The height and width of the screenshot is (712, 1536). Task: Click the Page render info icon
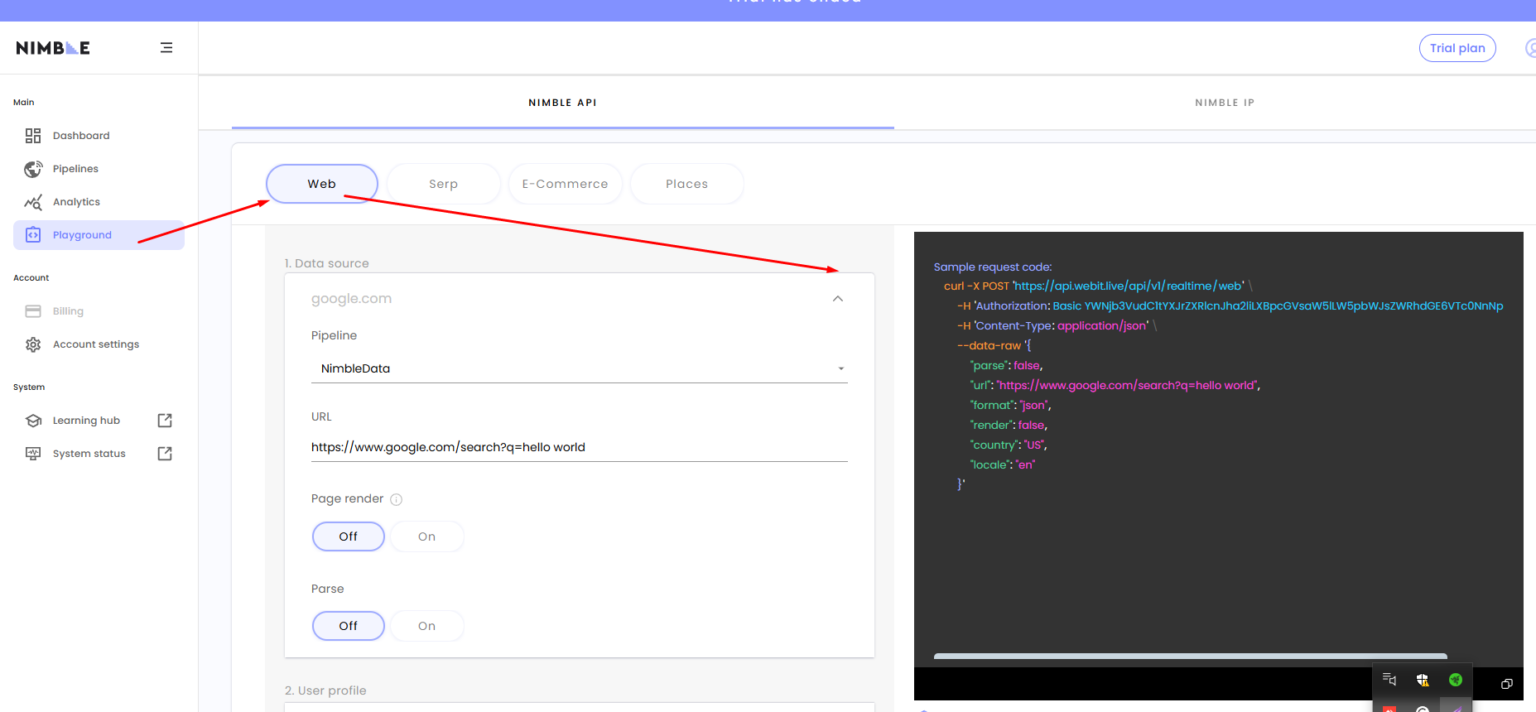[x=396, y=500]
